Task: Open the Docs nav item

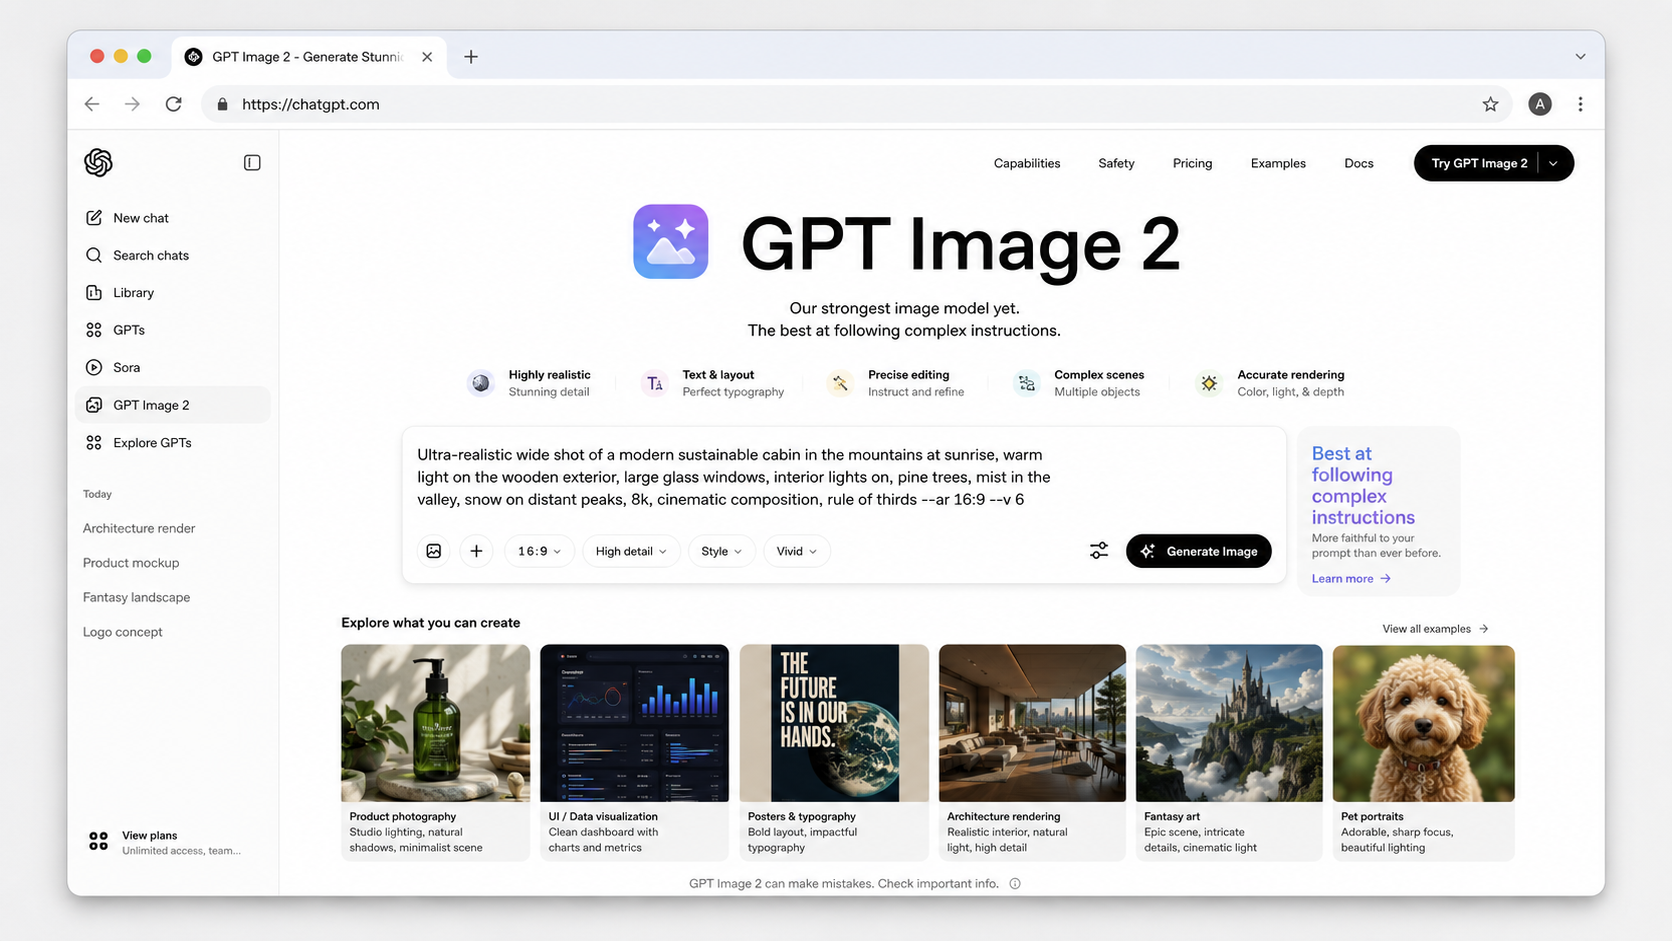Action: point(1359,163)
